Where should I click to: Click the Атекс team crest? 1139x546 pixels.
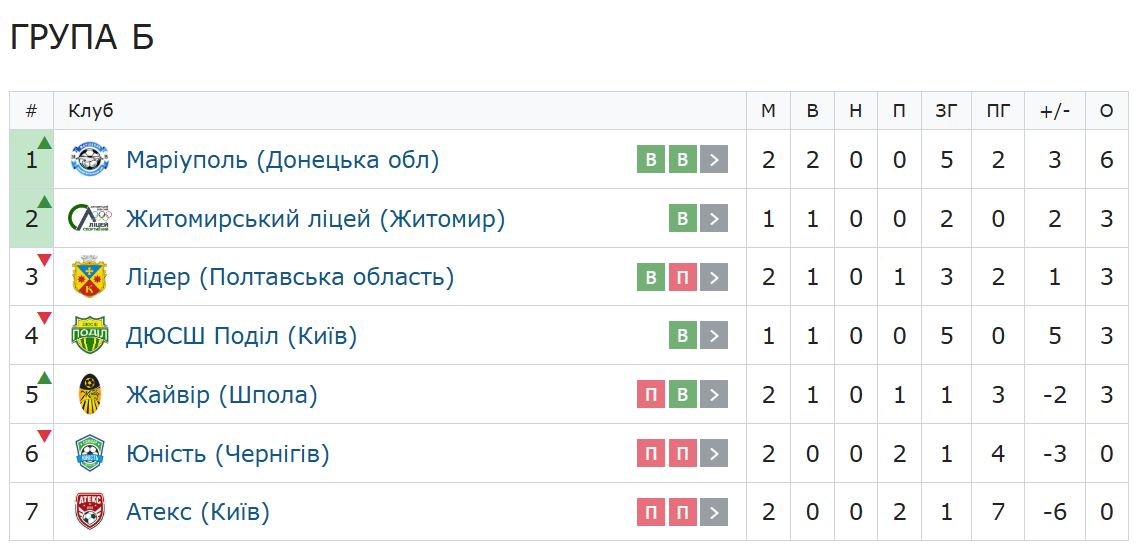(x=90, y=513)
